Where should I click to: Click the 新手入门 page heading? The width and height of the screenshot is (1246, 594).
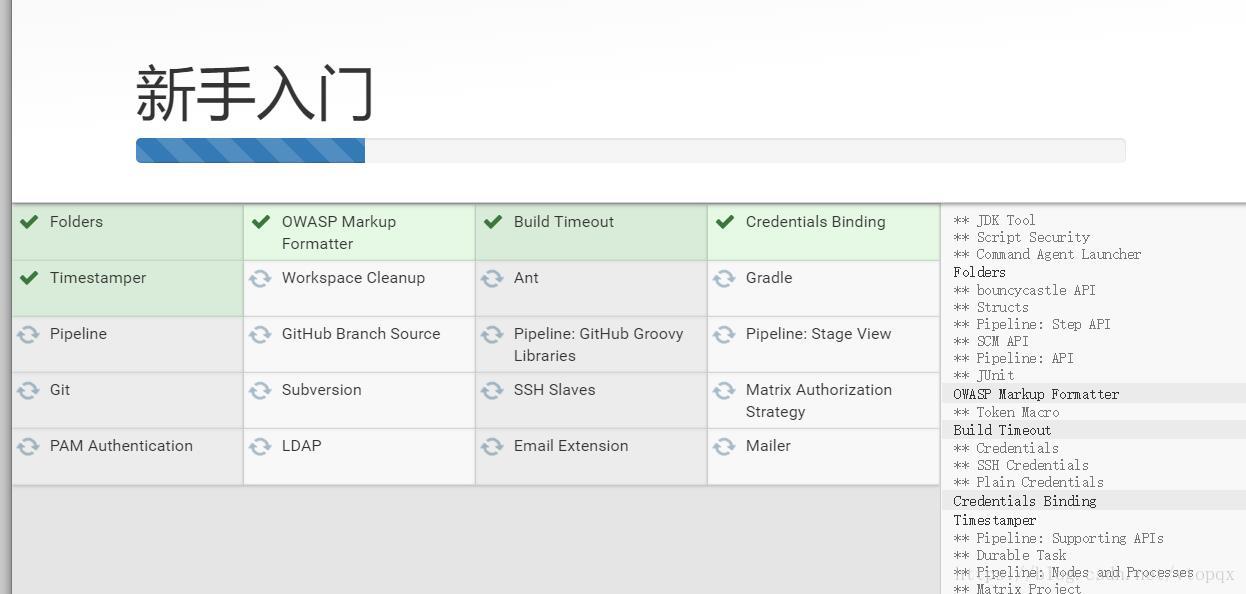pyautogui.click(x=254, y=94)
